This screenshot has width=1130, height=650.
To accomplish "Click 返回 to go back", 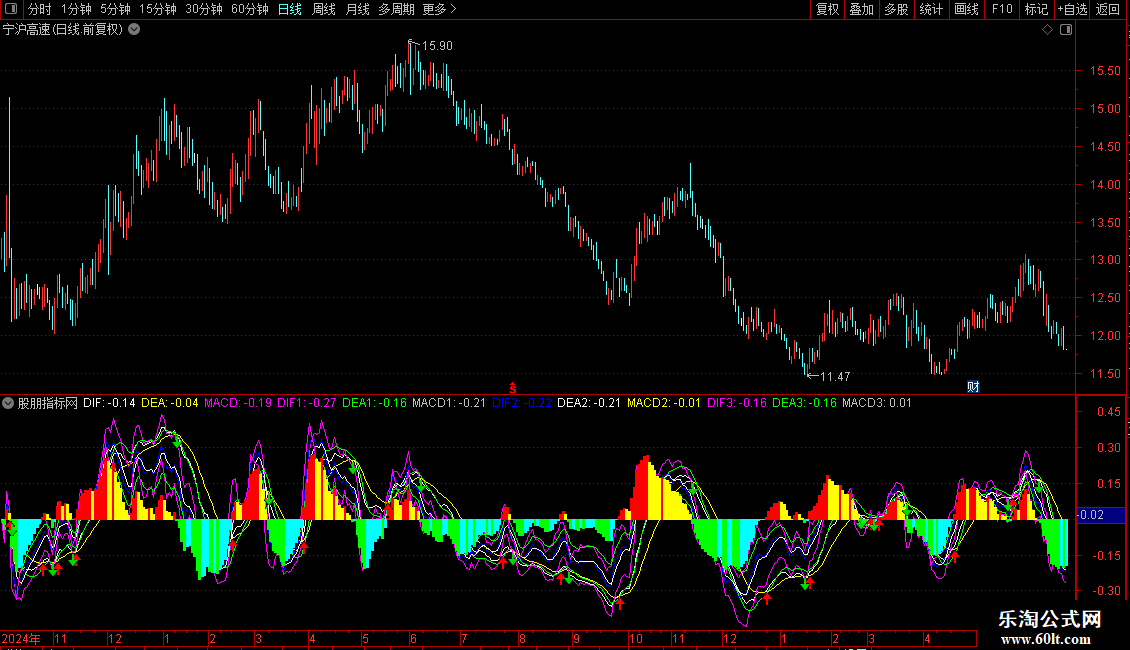I will tap(1108, 9).
